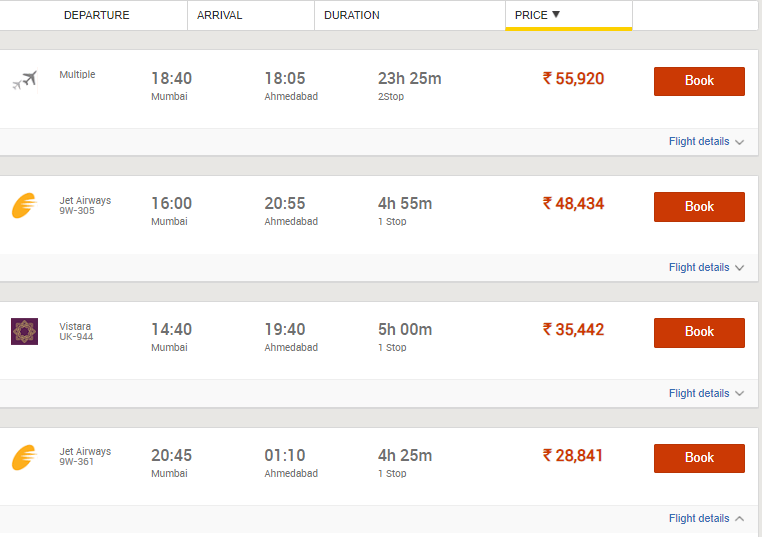Expand flight details for ₹55,920 flight
Viewport: 762px width, 537px height.
tap(706, 142)
